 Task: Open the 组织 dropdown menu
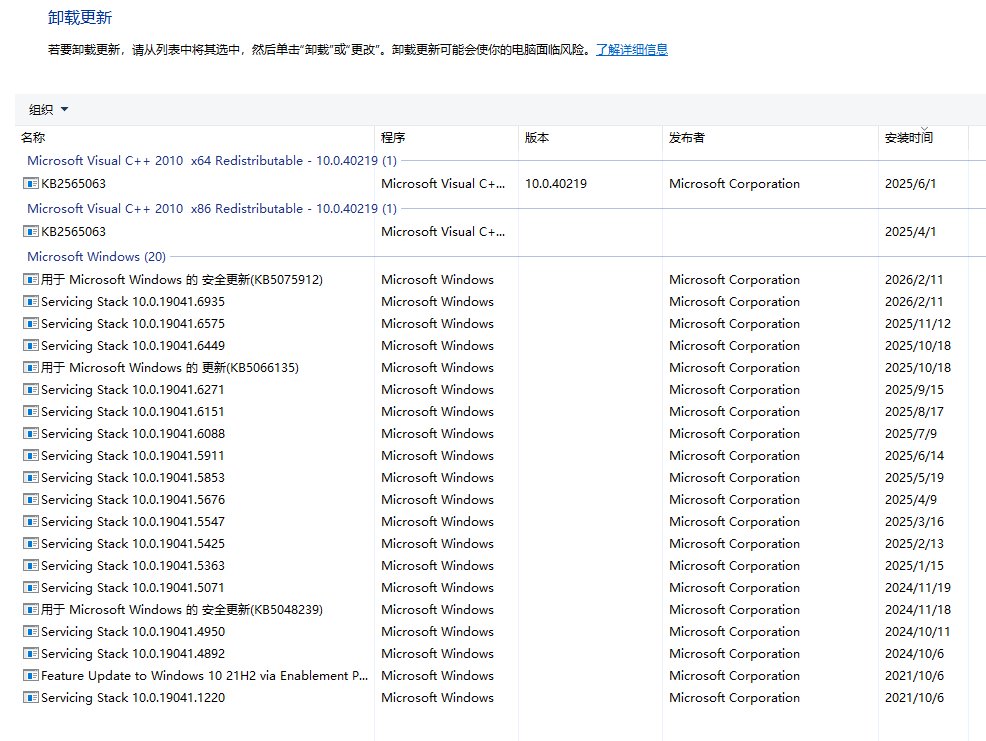tap(49, 110)
